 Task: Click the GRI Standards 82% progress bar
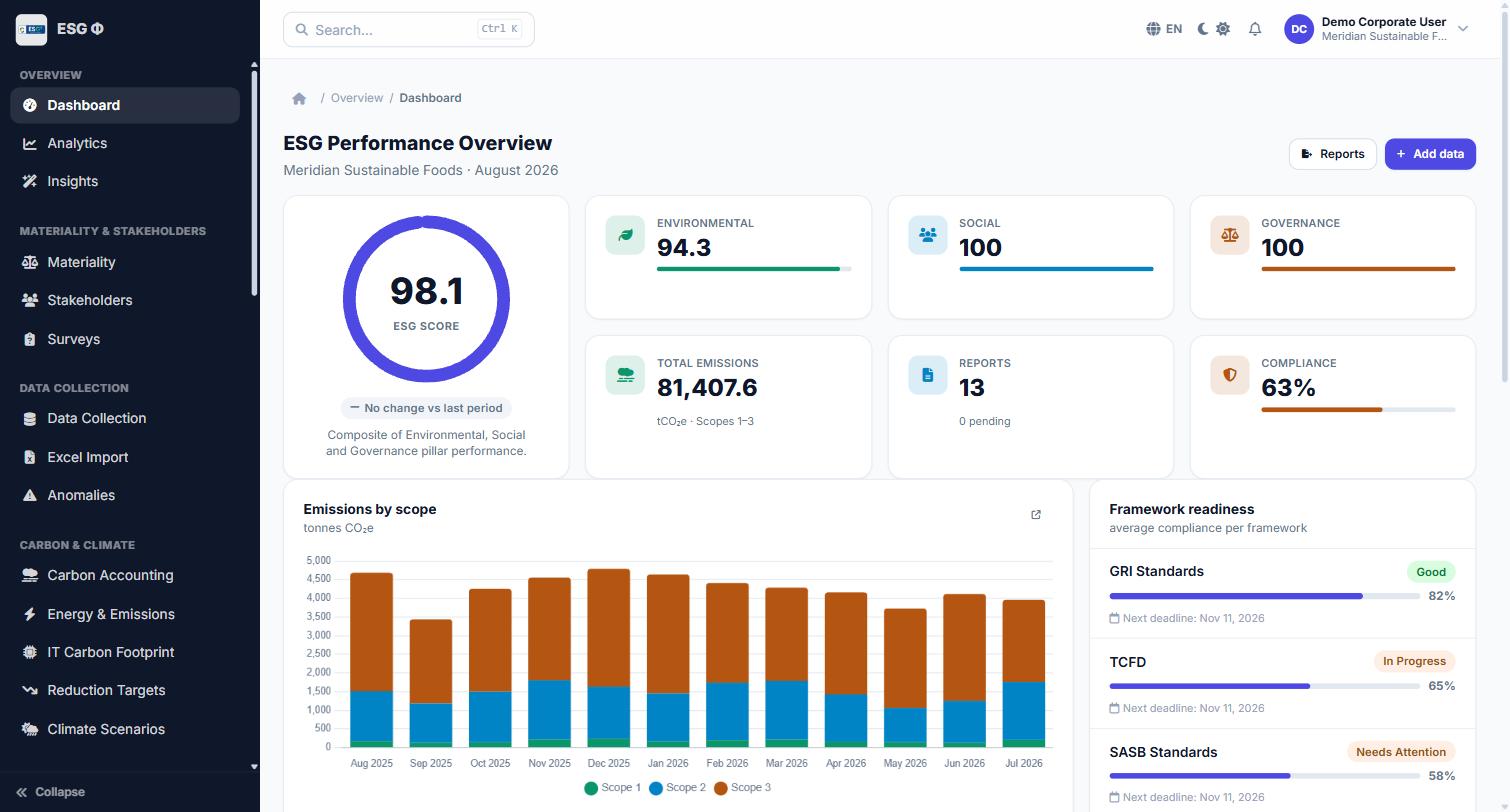[x=1264, y=596]
